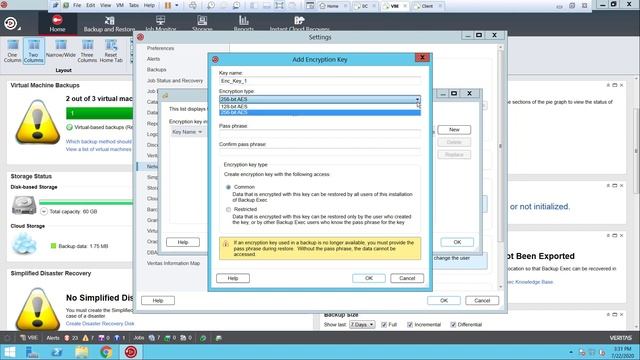Open Windows Start button

coord(9,352)
